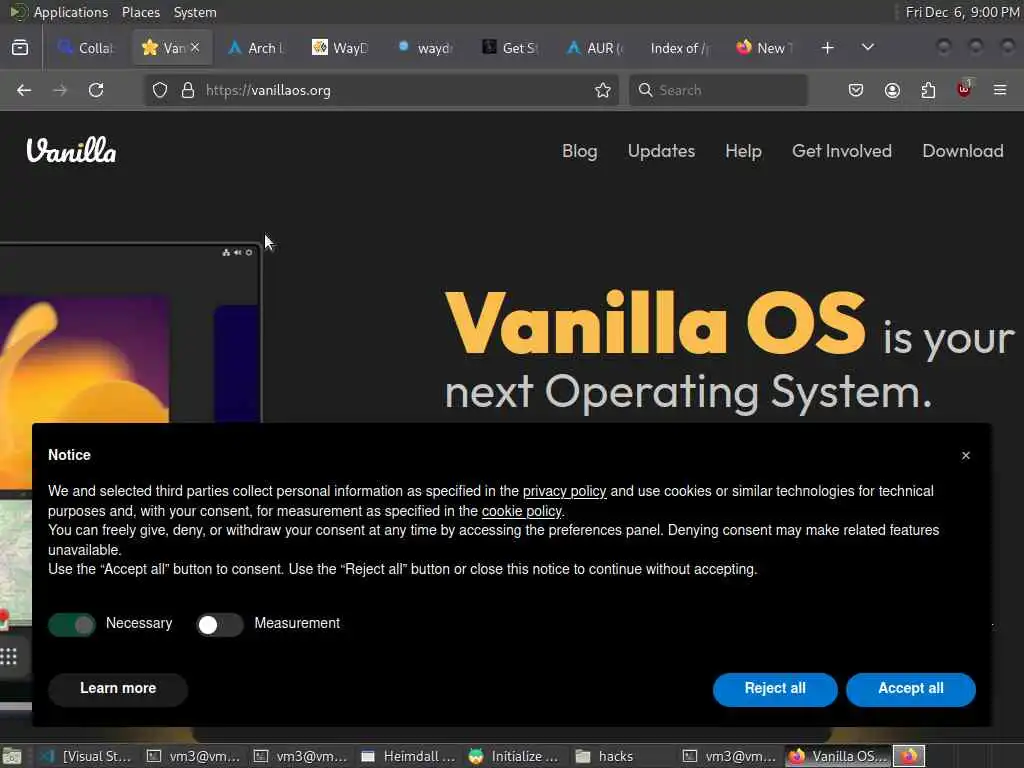The height and width of the screenshot is (768, 1024).
Task: Show site security padlock info
Action: pyautogui.click(x=188, y=90)
